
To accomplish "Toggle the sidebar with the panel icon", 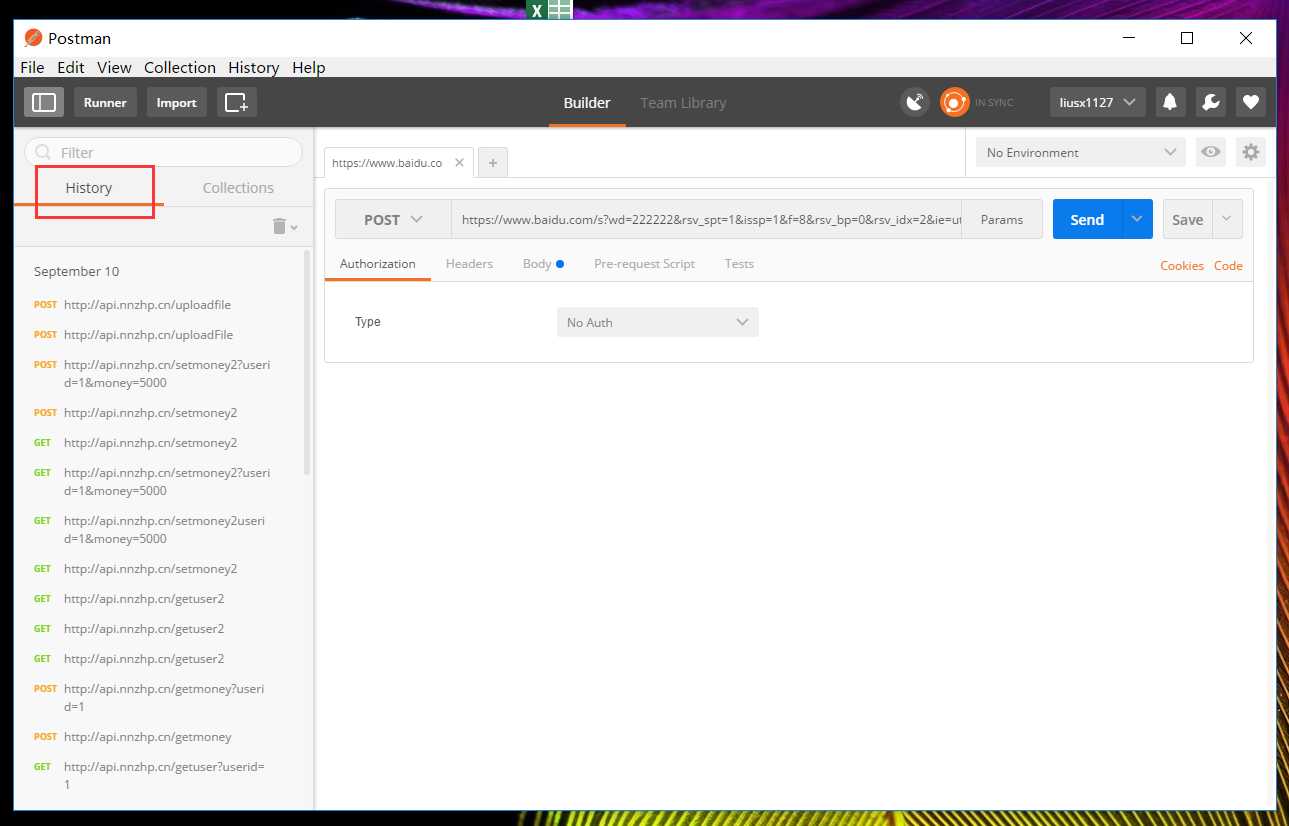I will click(x=44, y=102).
